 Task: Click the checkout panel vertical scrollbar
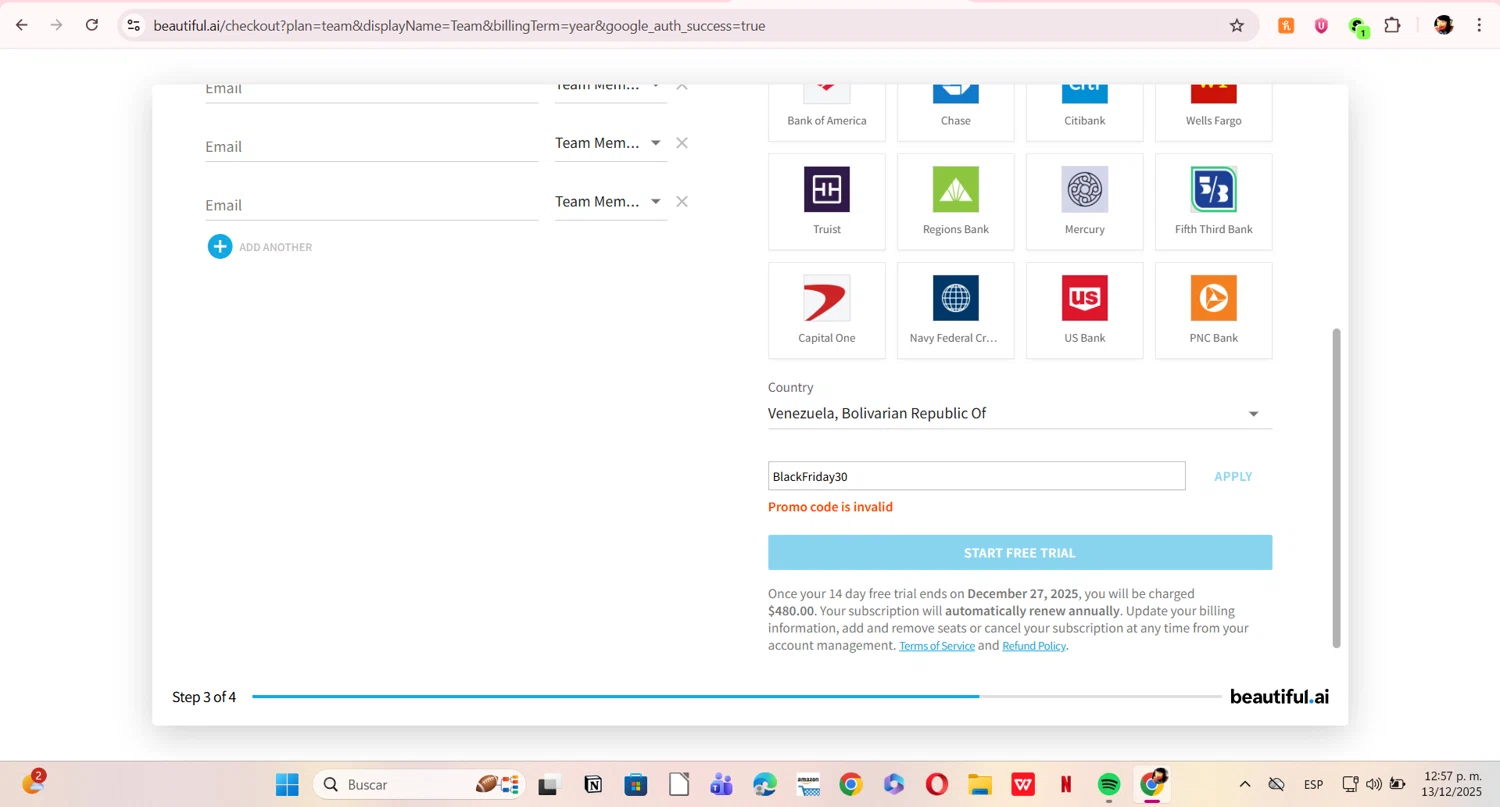tap(1337, 488)
